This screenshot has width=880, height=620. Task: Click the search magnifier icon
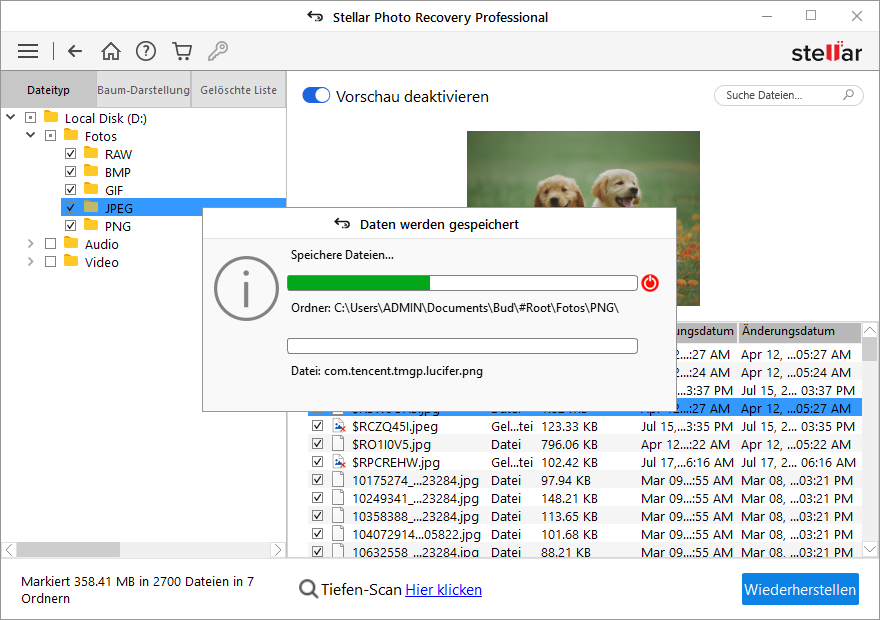tap(848, 96)
